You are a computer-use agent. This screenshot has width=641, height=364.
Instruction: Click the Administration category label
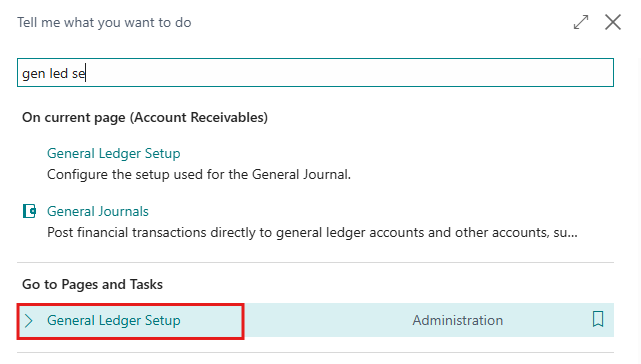click(457, 320)
